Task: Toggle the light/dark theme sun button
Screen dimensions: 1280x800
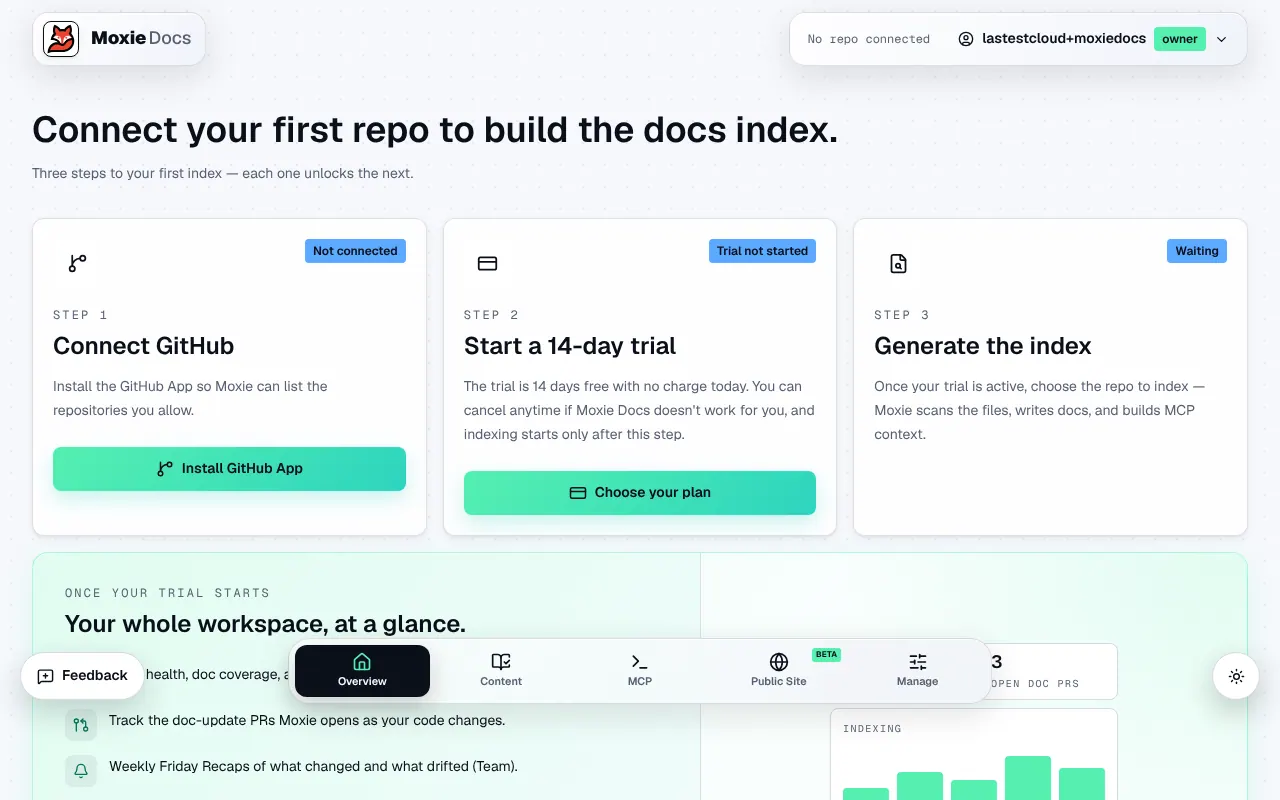Action: pyautogui.click(x=1236, y=676)
